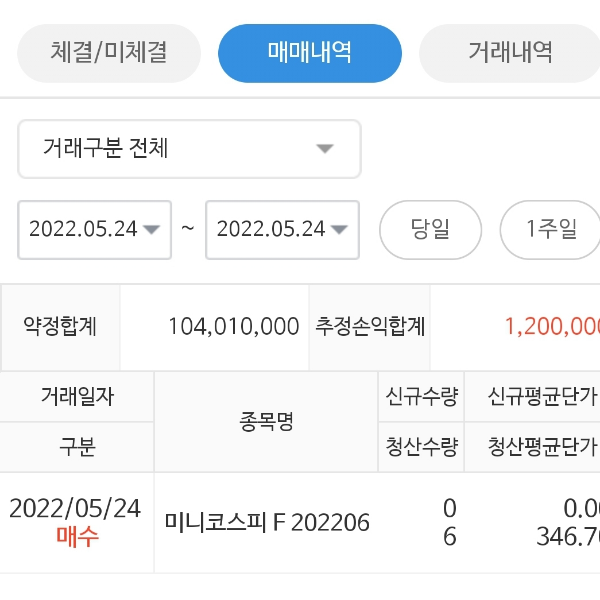Click the 거래일자 column header
600x600 pixels.
[77, 397]
